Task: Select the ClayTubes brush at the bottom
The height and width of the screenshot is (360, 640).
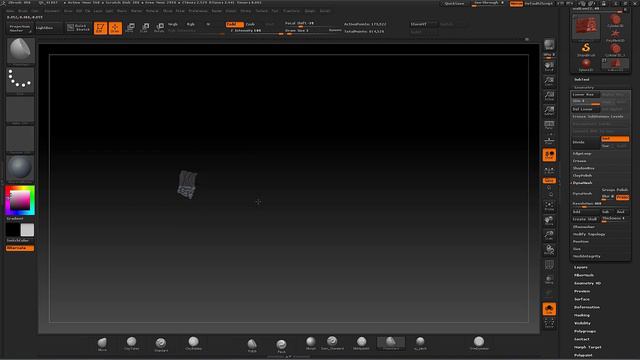Action: pos(131,344)
